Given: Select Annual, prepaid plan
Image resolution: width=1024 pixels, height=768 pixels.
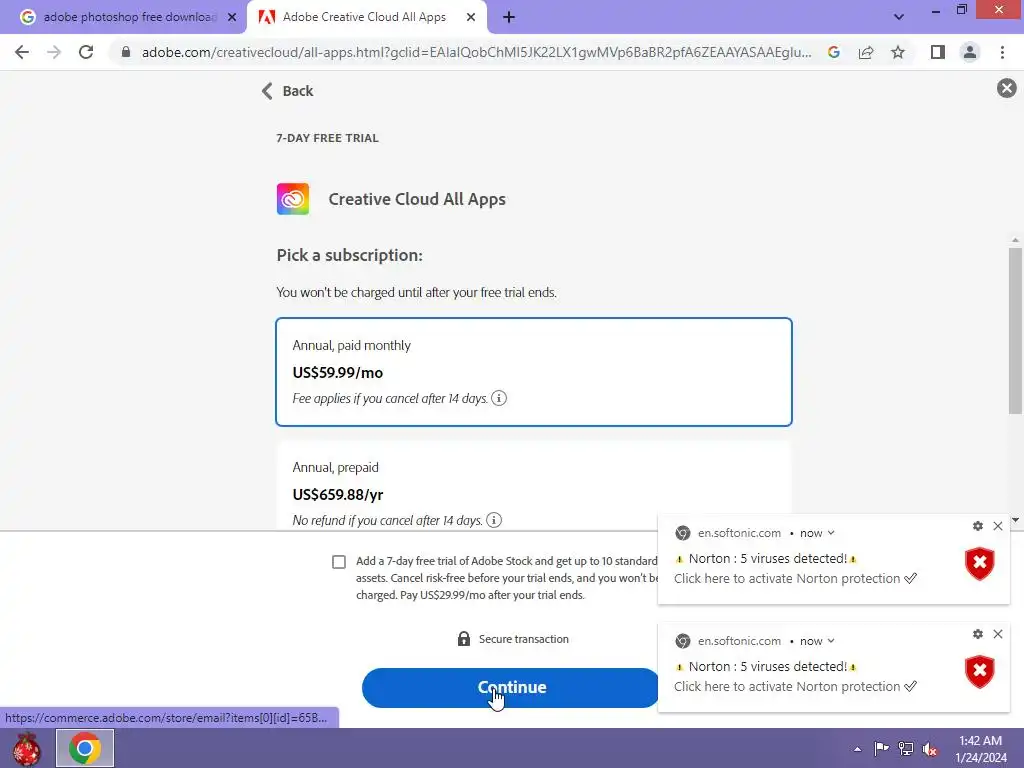Looking at the screenshot, I should click(x=534, y=486).
